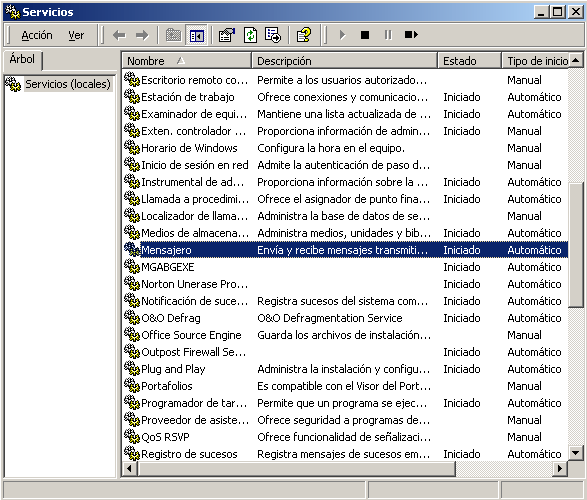Screen dimensions: 587x500
Task: Sort by the Nombre column header
Action: 186,61
